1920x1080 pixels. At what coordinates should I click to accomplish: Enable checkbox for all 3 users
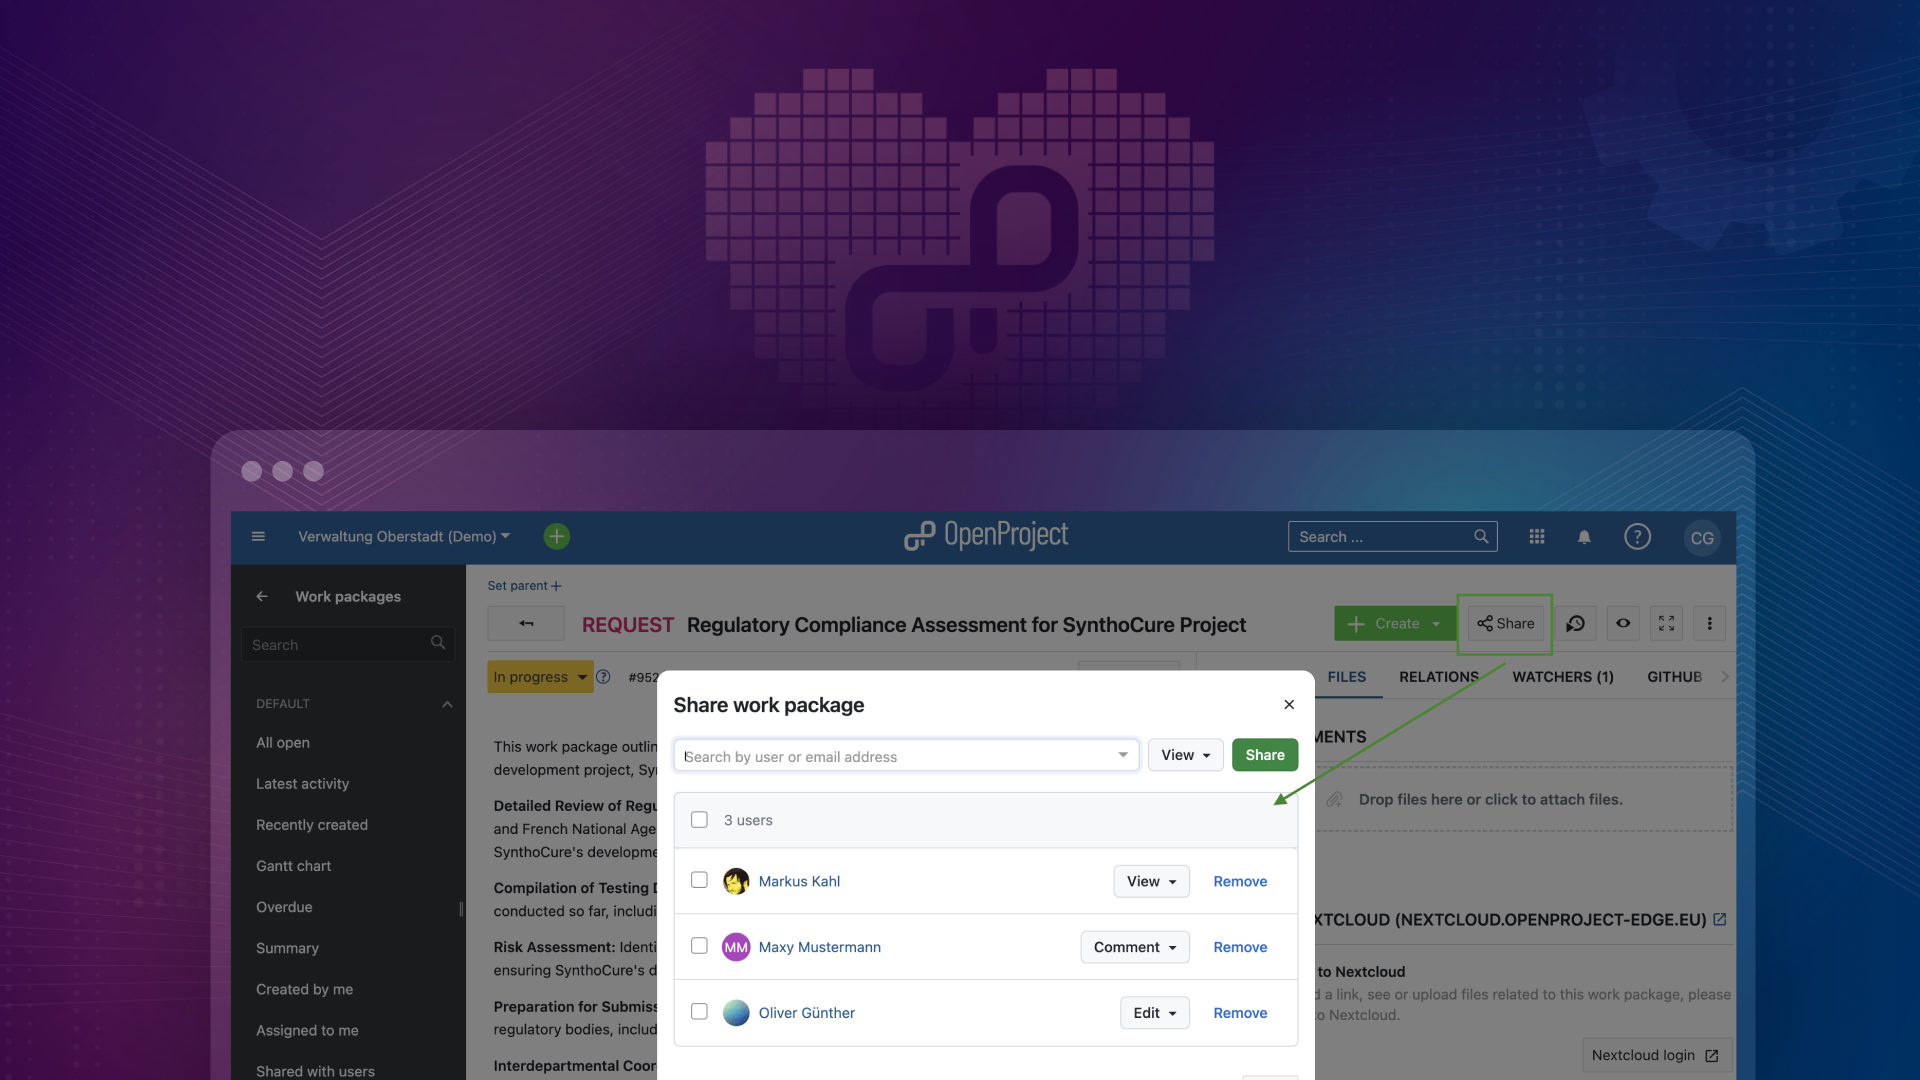699,819
